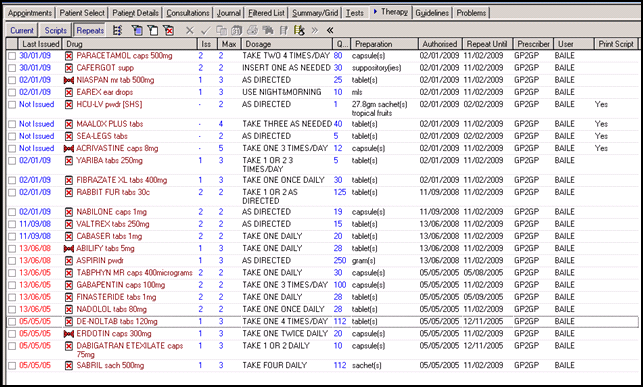
Task: Expand toolbar with grey double right chevron
Action: pos(315,30)
